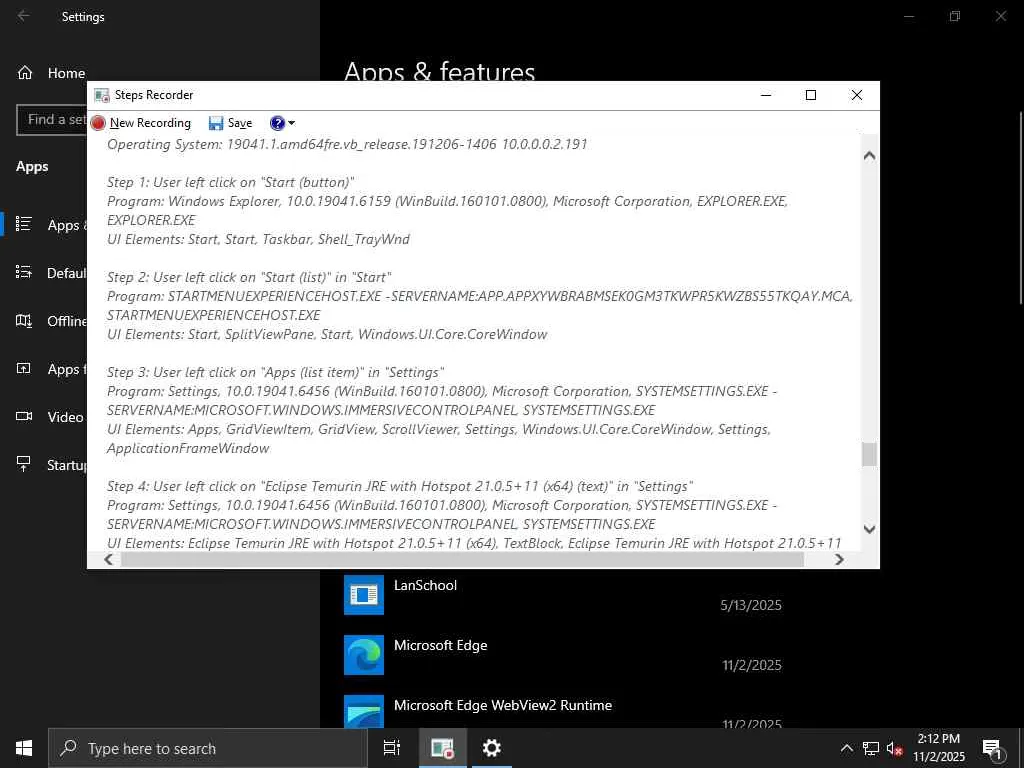Screen dimensions: 1024x768
Task: Click the Apps for websites icon
Action: click(x=24, y=368)
